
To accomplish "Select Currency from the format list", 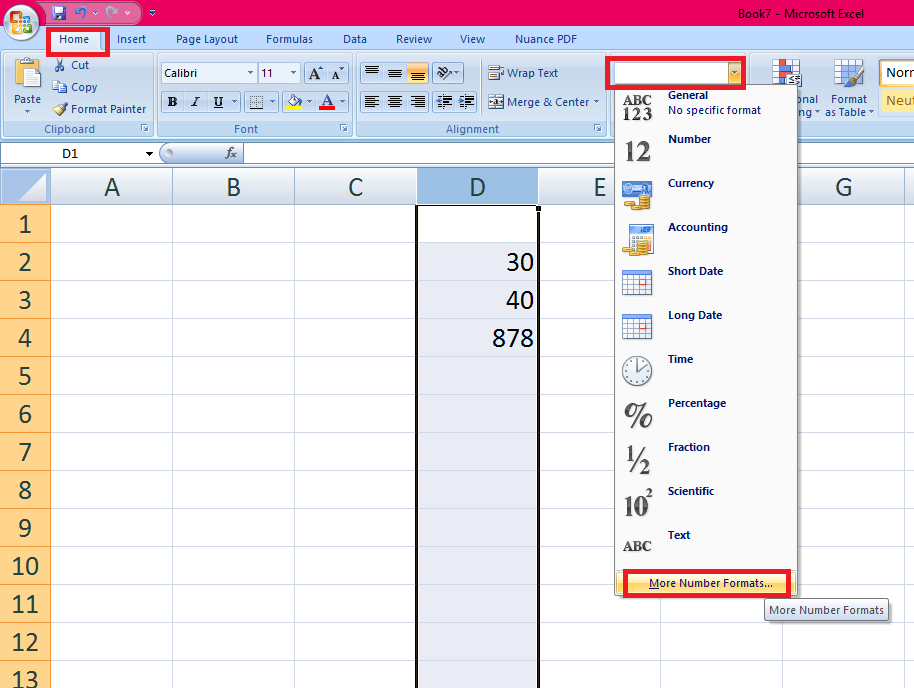I will click(x=692, y=183).
